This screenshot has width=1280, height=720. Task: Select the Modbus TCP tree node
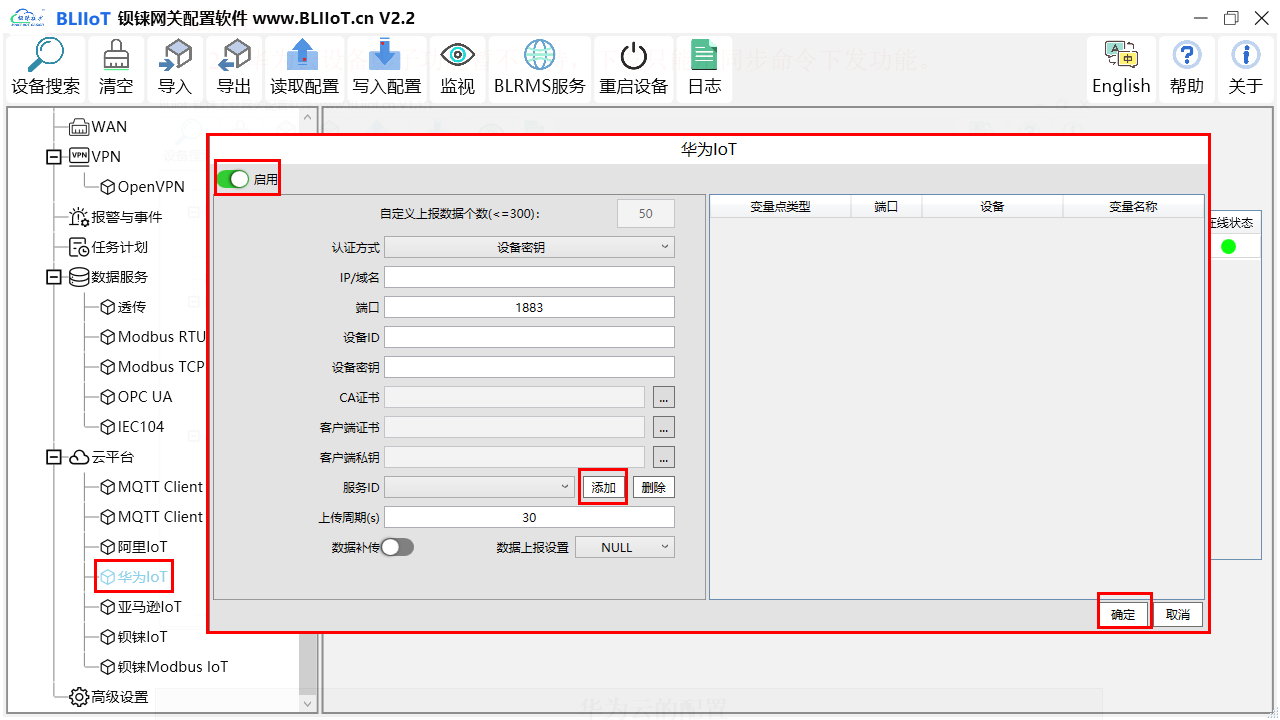152,367
